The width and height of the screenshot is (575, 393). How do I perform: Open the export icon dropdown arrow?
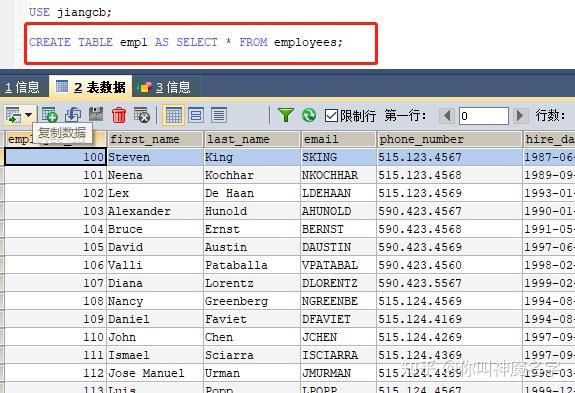tap(29, 116)
